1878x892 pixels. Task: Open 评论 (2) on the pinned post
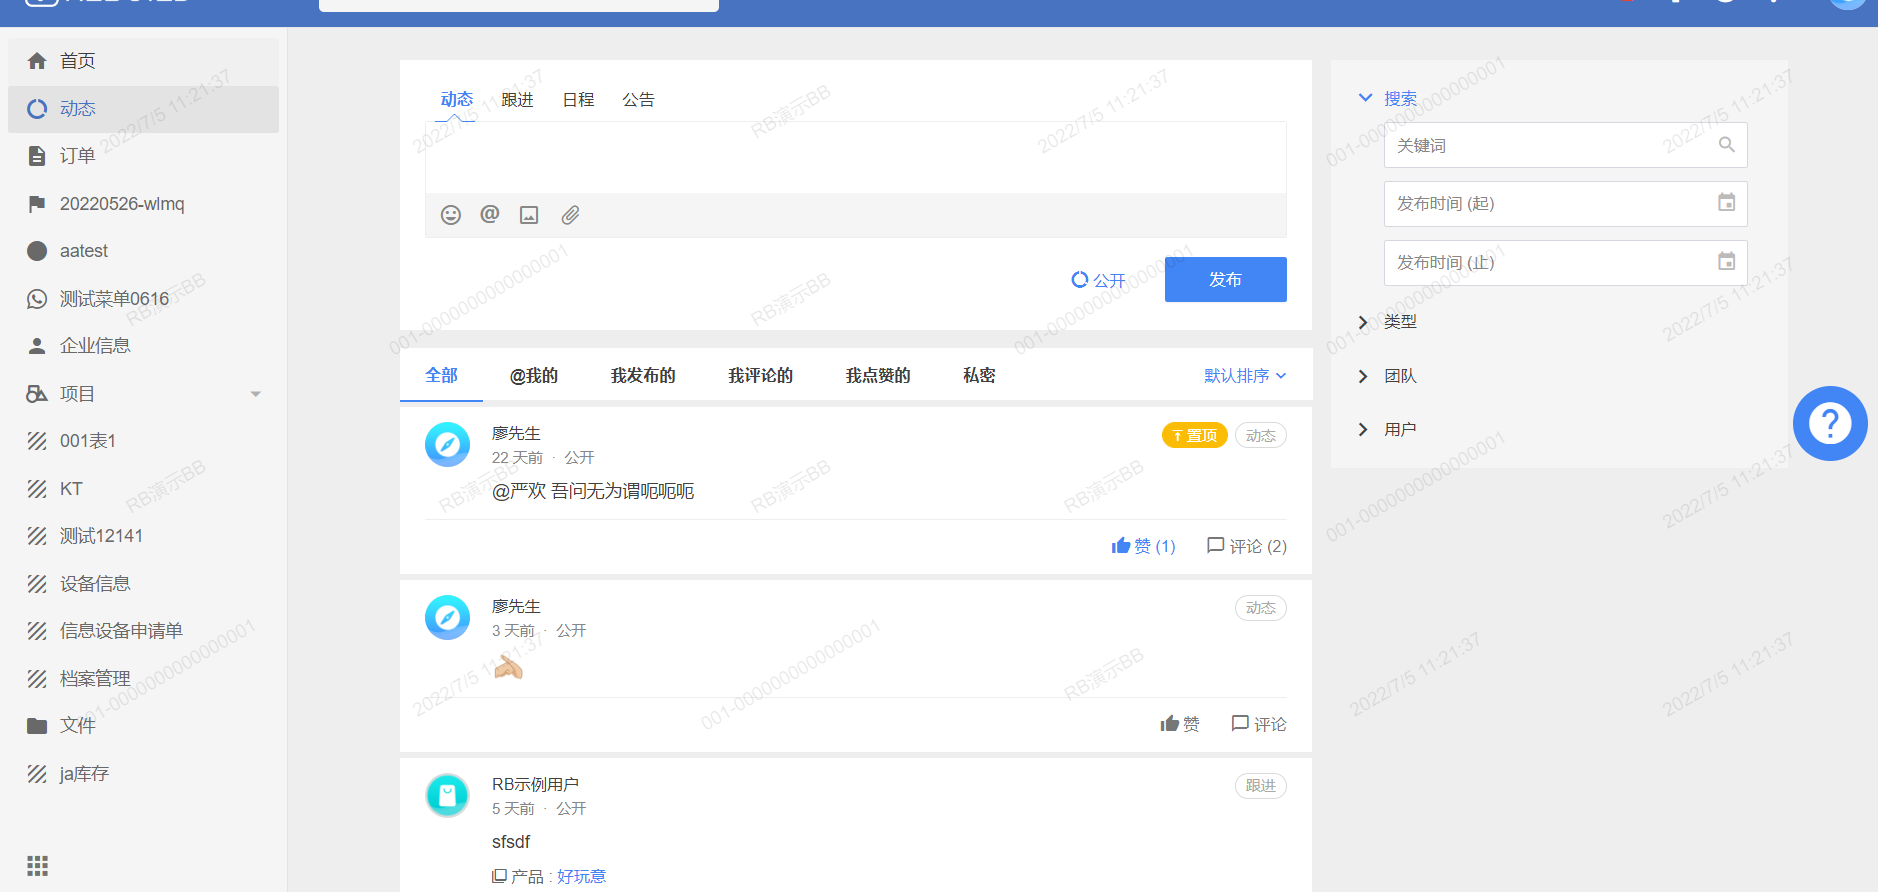1247,546
